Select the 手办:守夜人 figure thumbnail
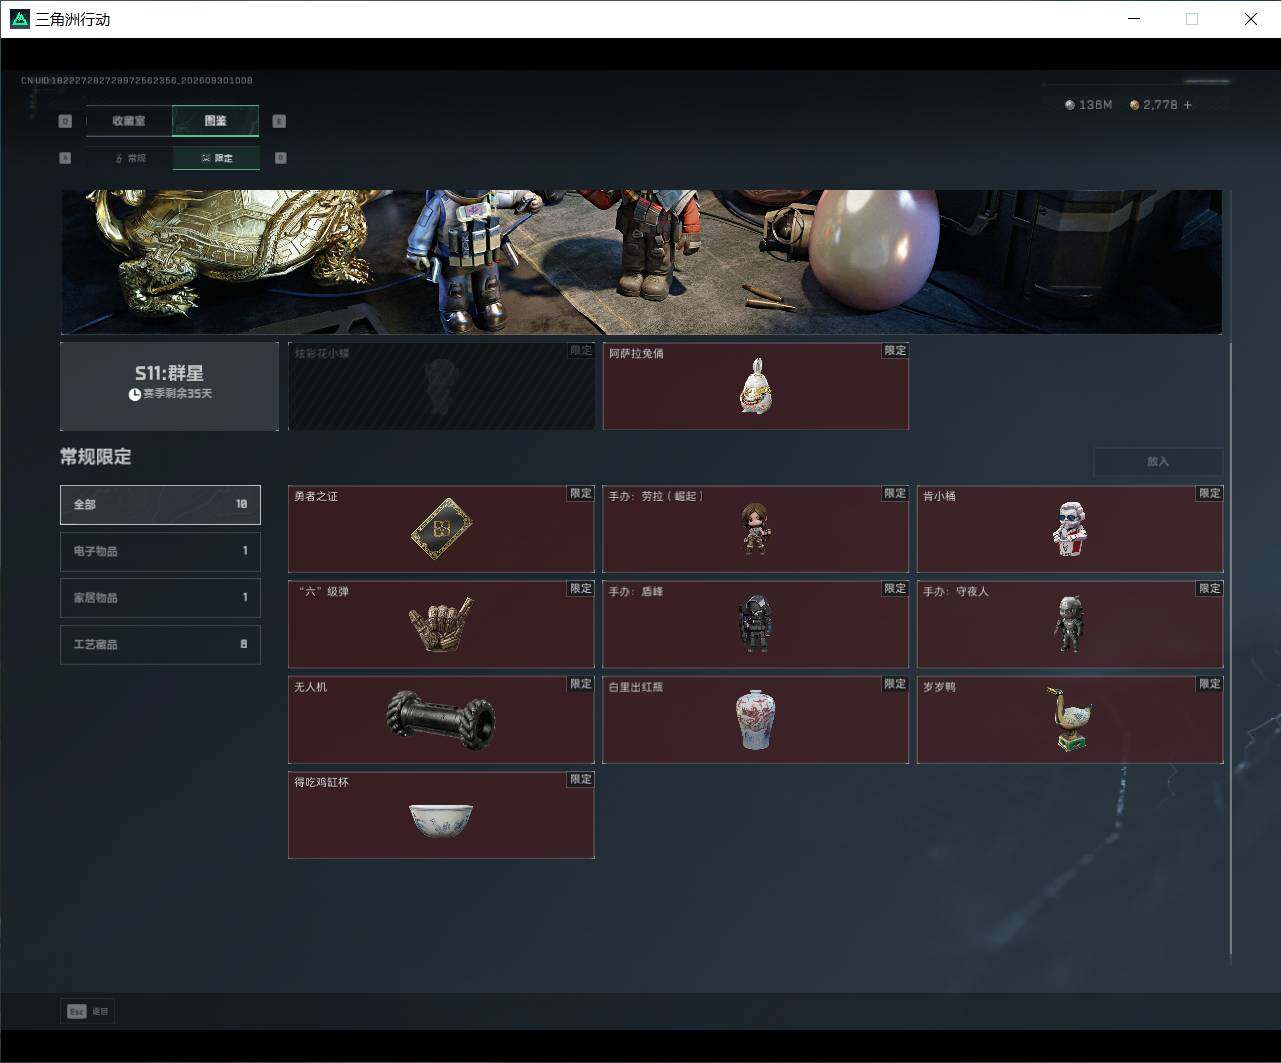This screenshot has width=1281, height=1063. 1070,625
